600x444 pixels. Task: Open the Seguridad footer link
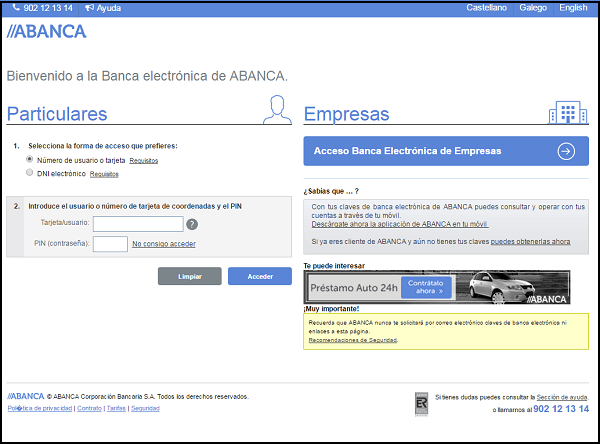pos(145,408)
